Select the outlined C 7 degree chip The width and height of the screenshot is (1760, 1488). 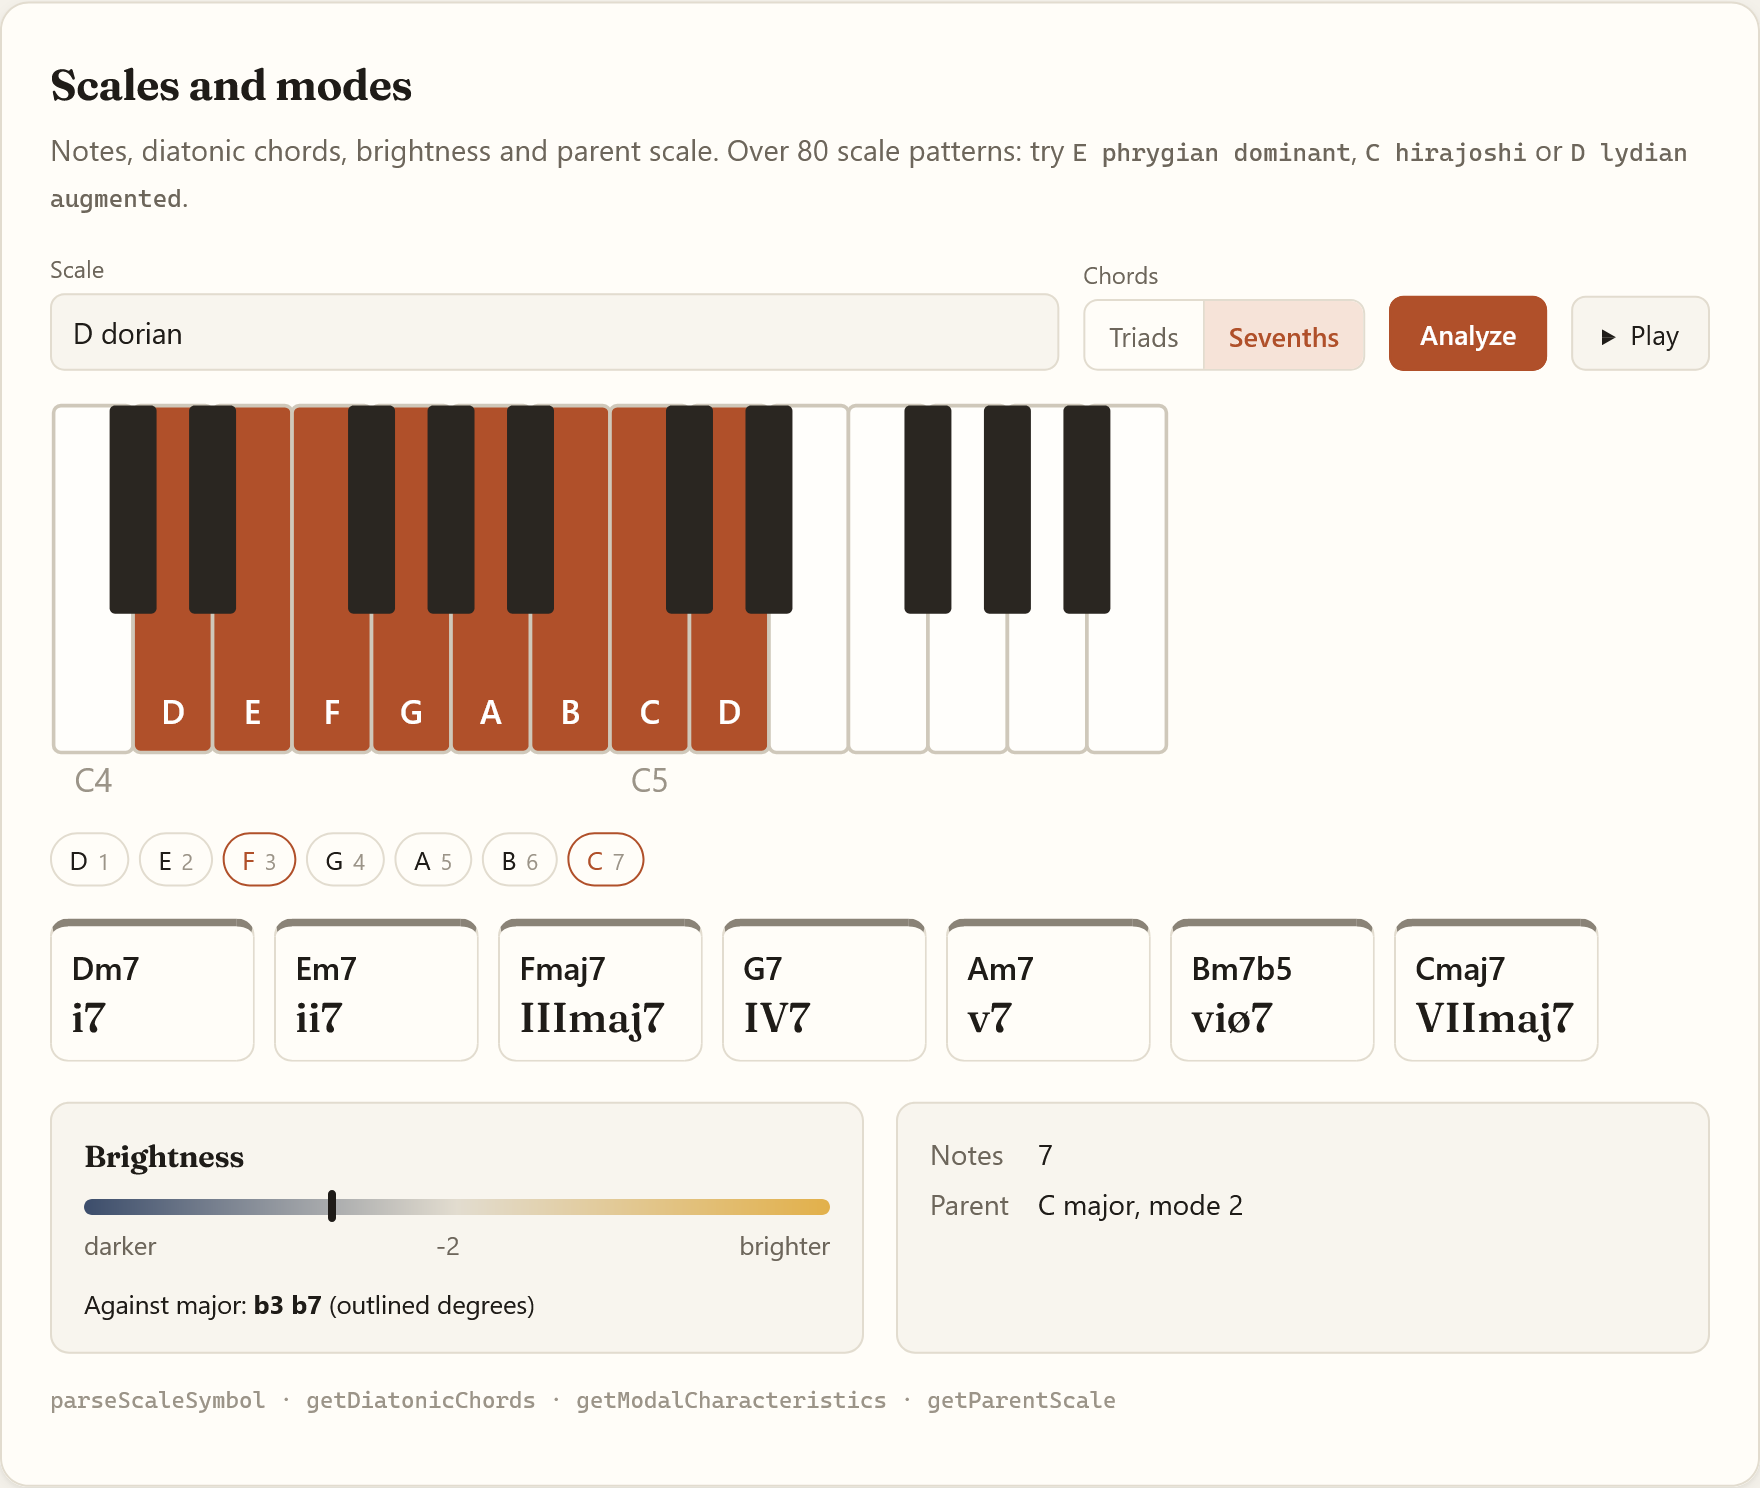605,860
